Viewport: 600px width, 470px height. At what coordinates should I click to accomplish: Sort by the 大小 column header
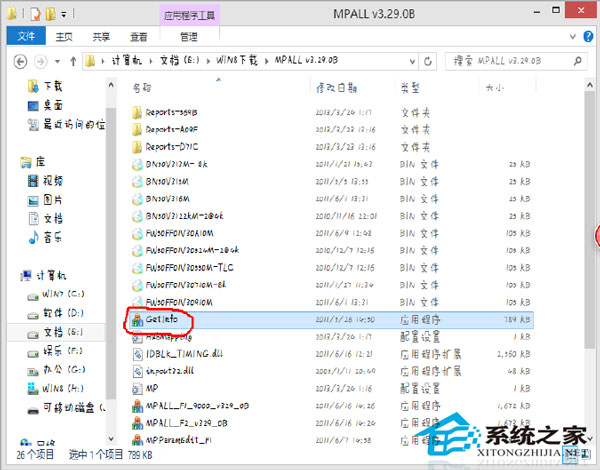[x=495, y=88]
